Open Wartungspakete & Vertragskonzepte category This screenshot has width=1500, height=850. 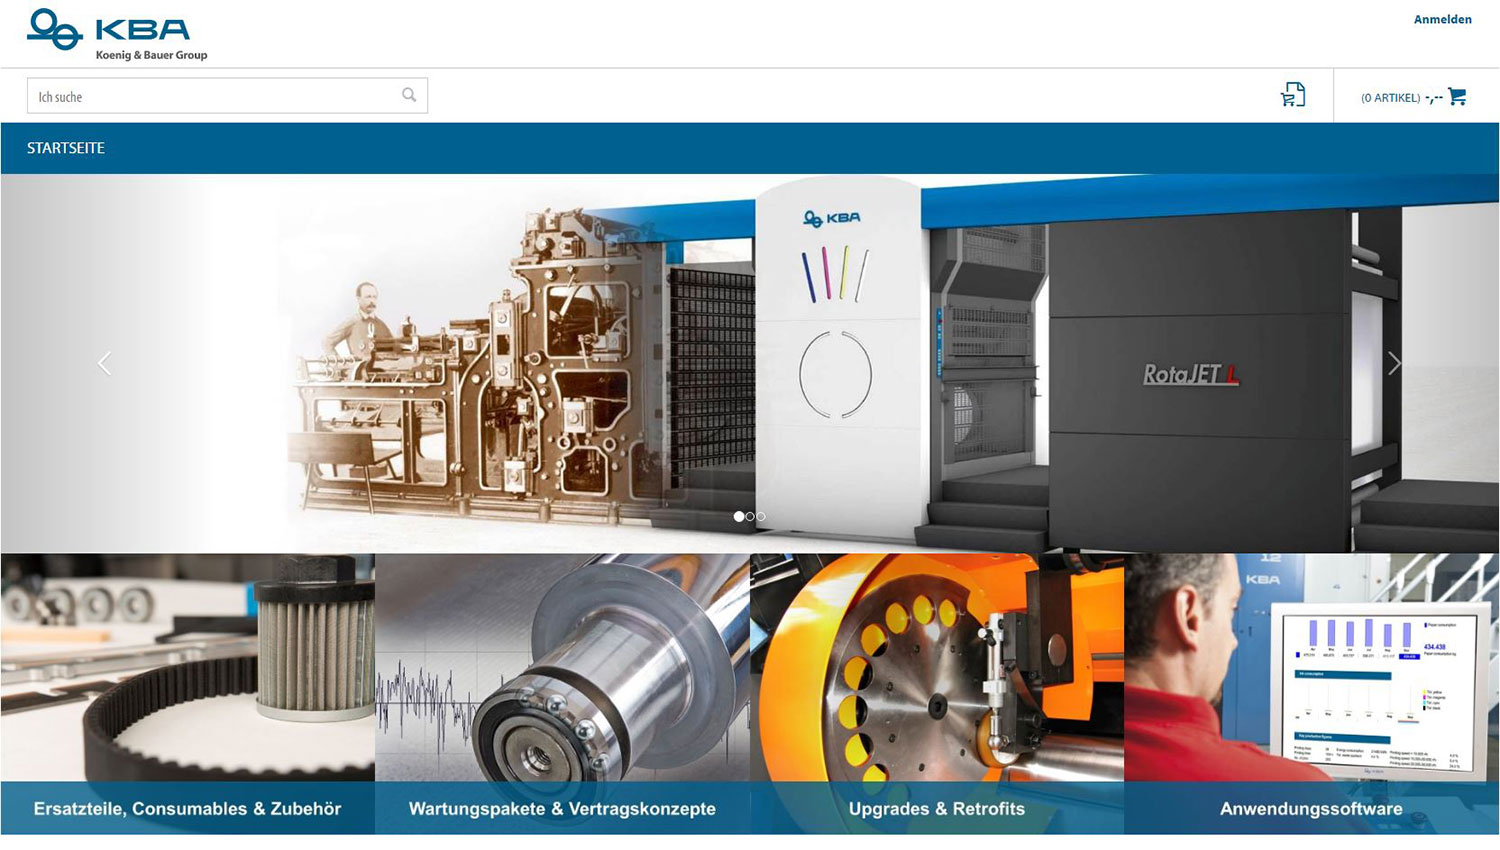(x=562, y=808)
